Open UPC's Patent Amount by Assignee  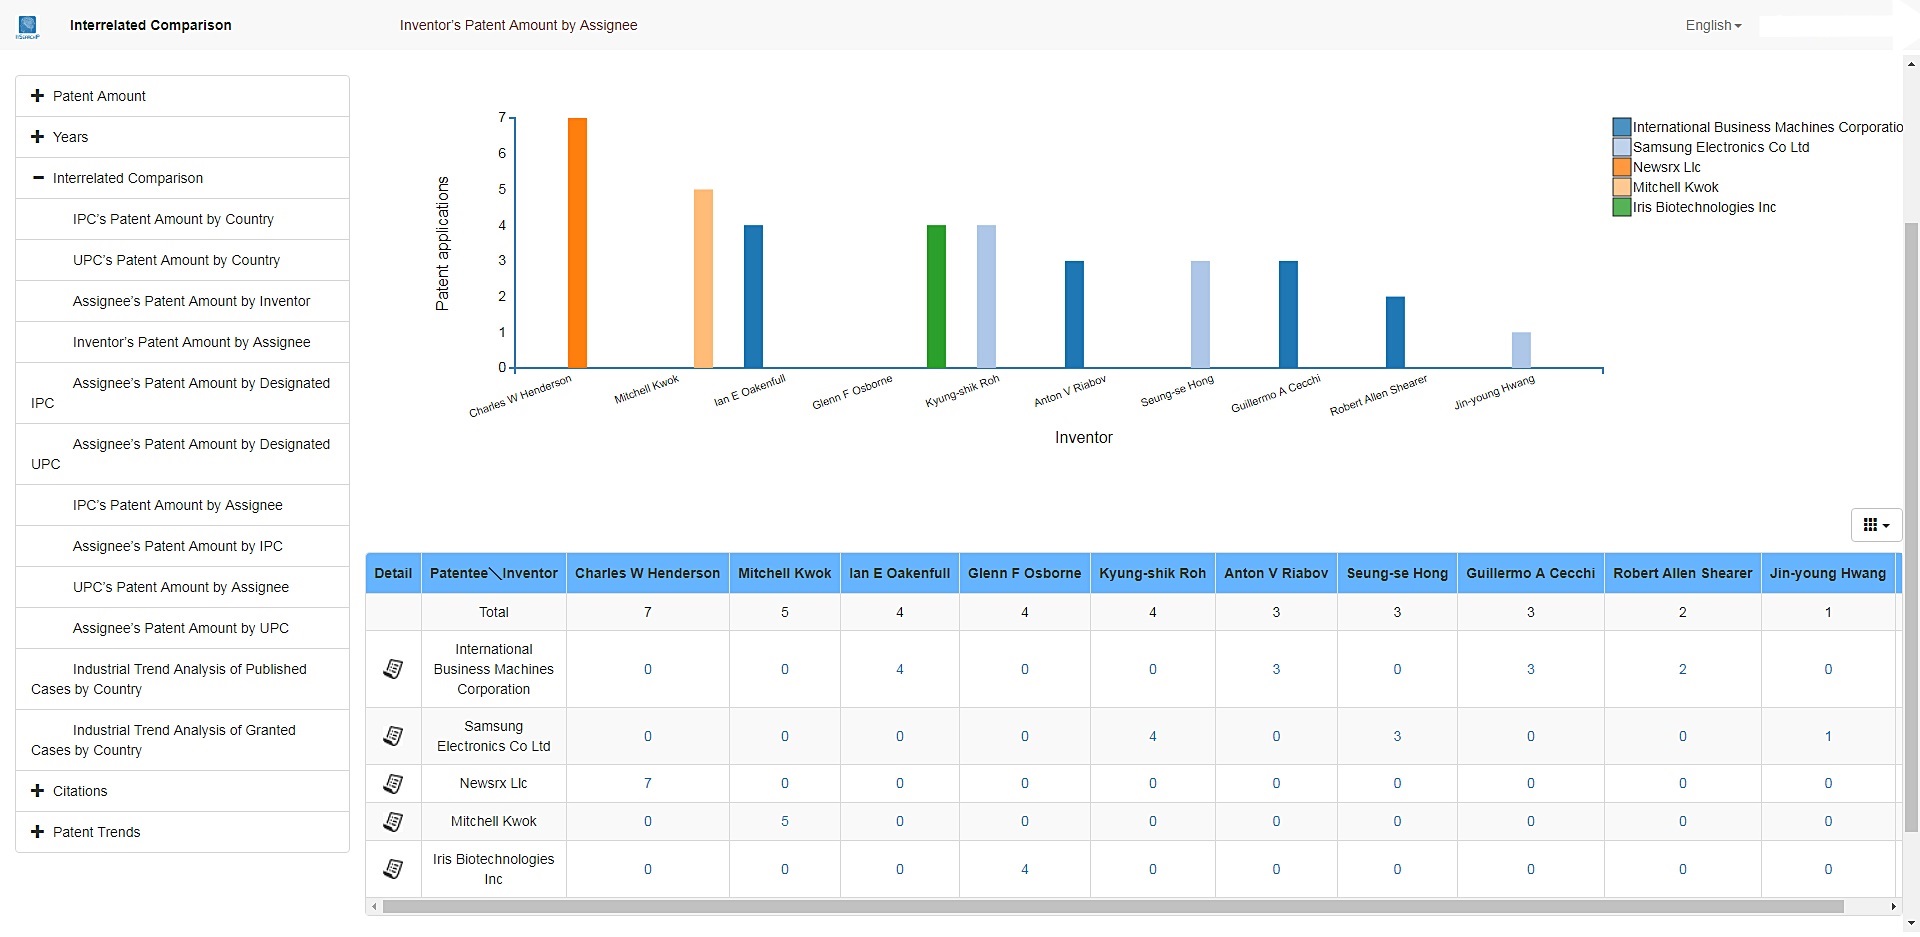pos(182,587)
